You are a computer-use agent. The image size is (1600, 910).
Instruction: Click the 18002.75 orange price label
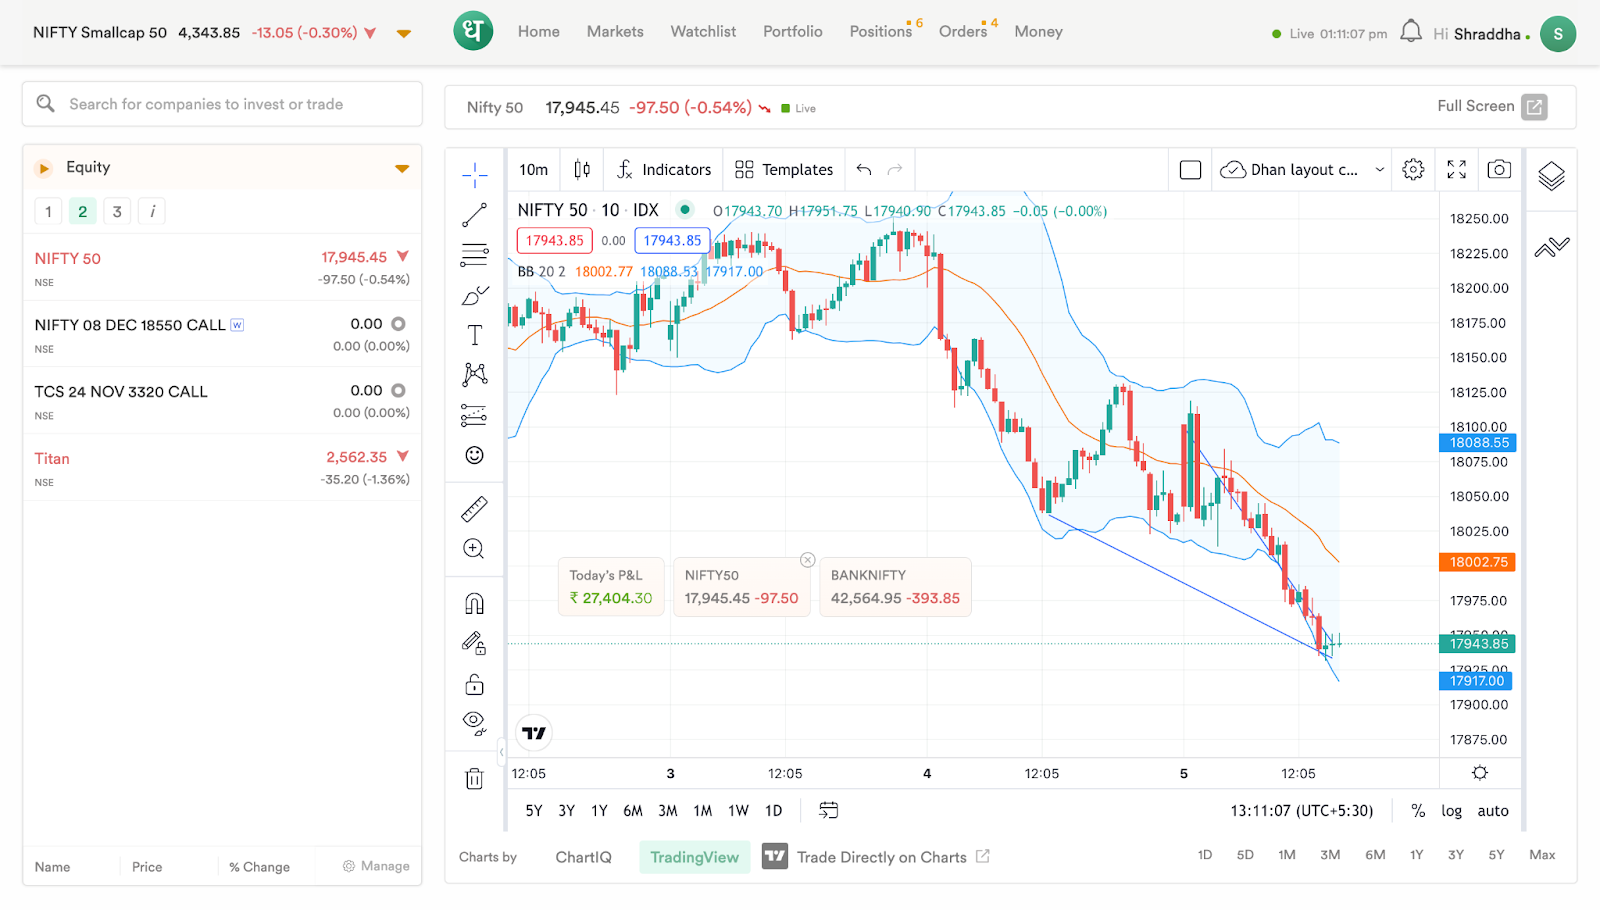(x=1477, y=562)
